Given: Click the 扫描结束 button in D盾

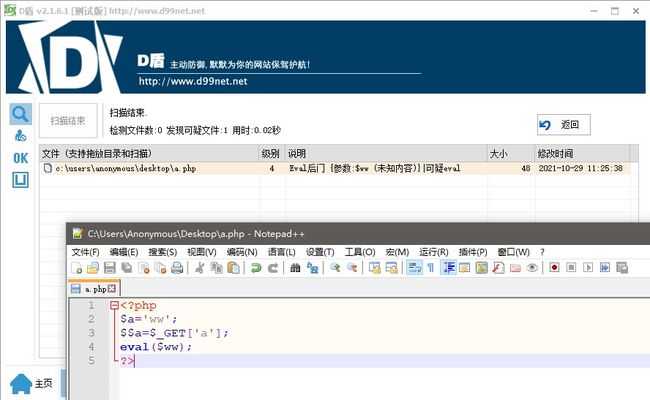Looking at the screenshot, I should [68, 121].
